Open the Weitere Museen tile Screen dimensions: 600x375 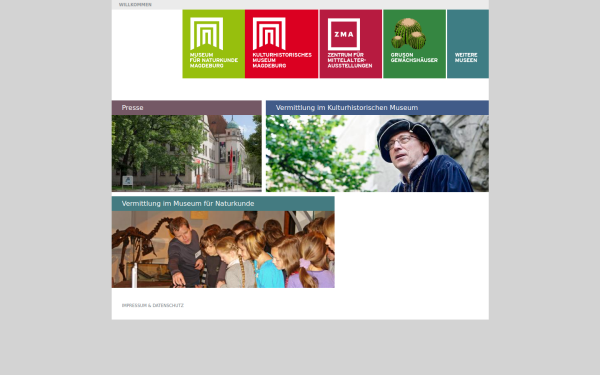pyautogui.click(x=468, y=44)
